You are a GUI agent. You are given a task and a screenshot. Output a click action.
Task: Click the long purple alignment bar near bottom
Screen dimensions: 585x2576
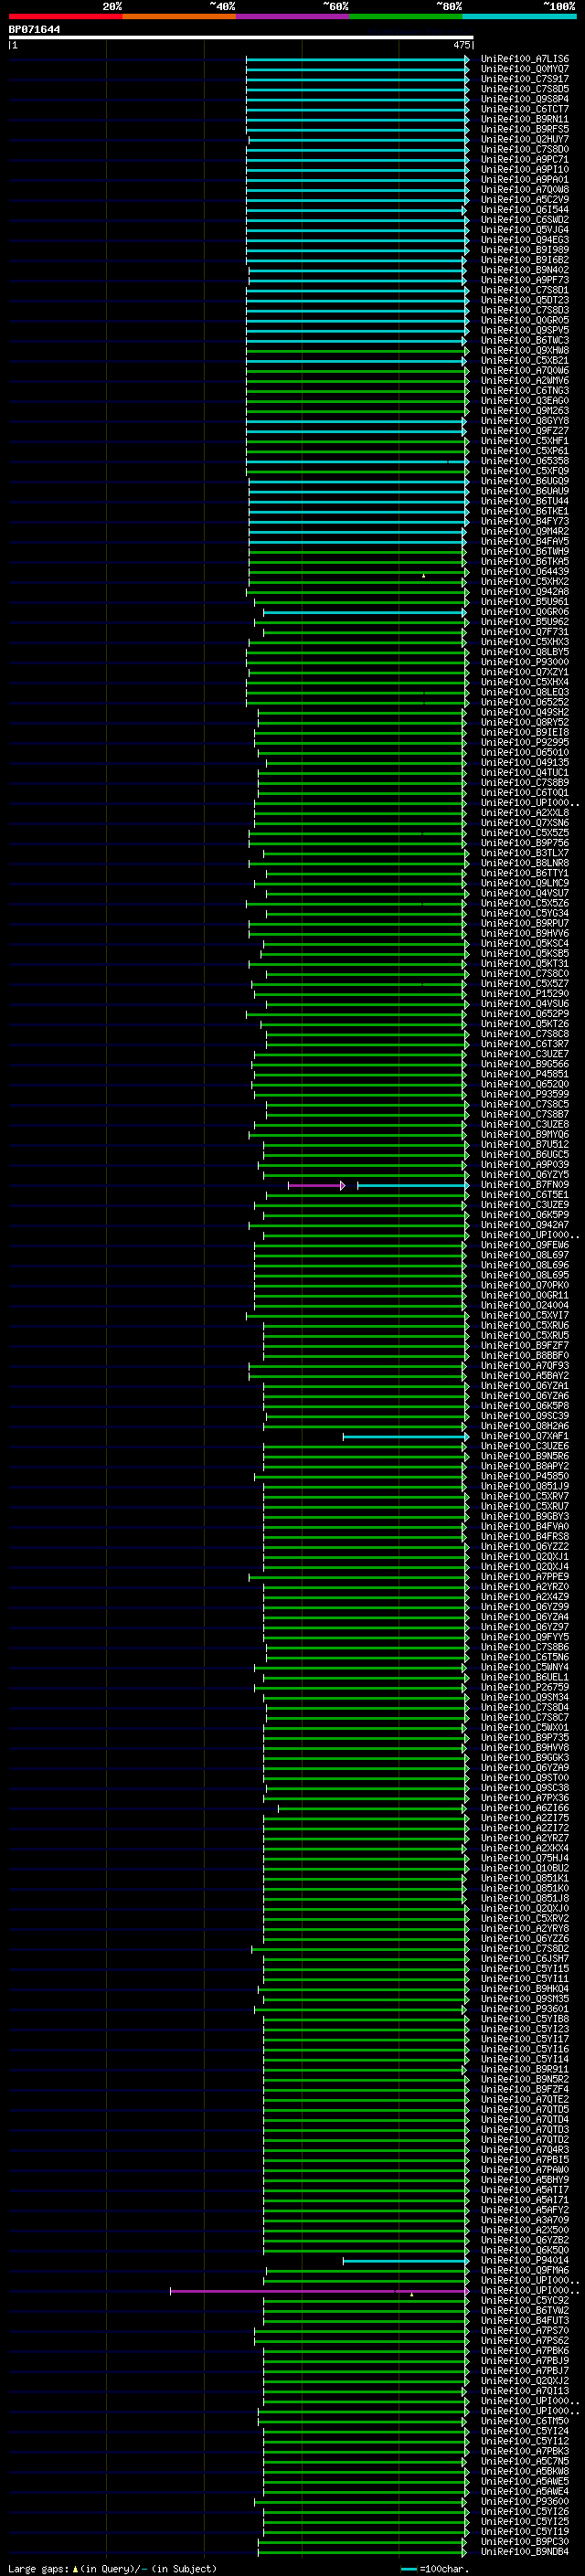point(319,2291)
